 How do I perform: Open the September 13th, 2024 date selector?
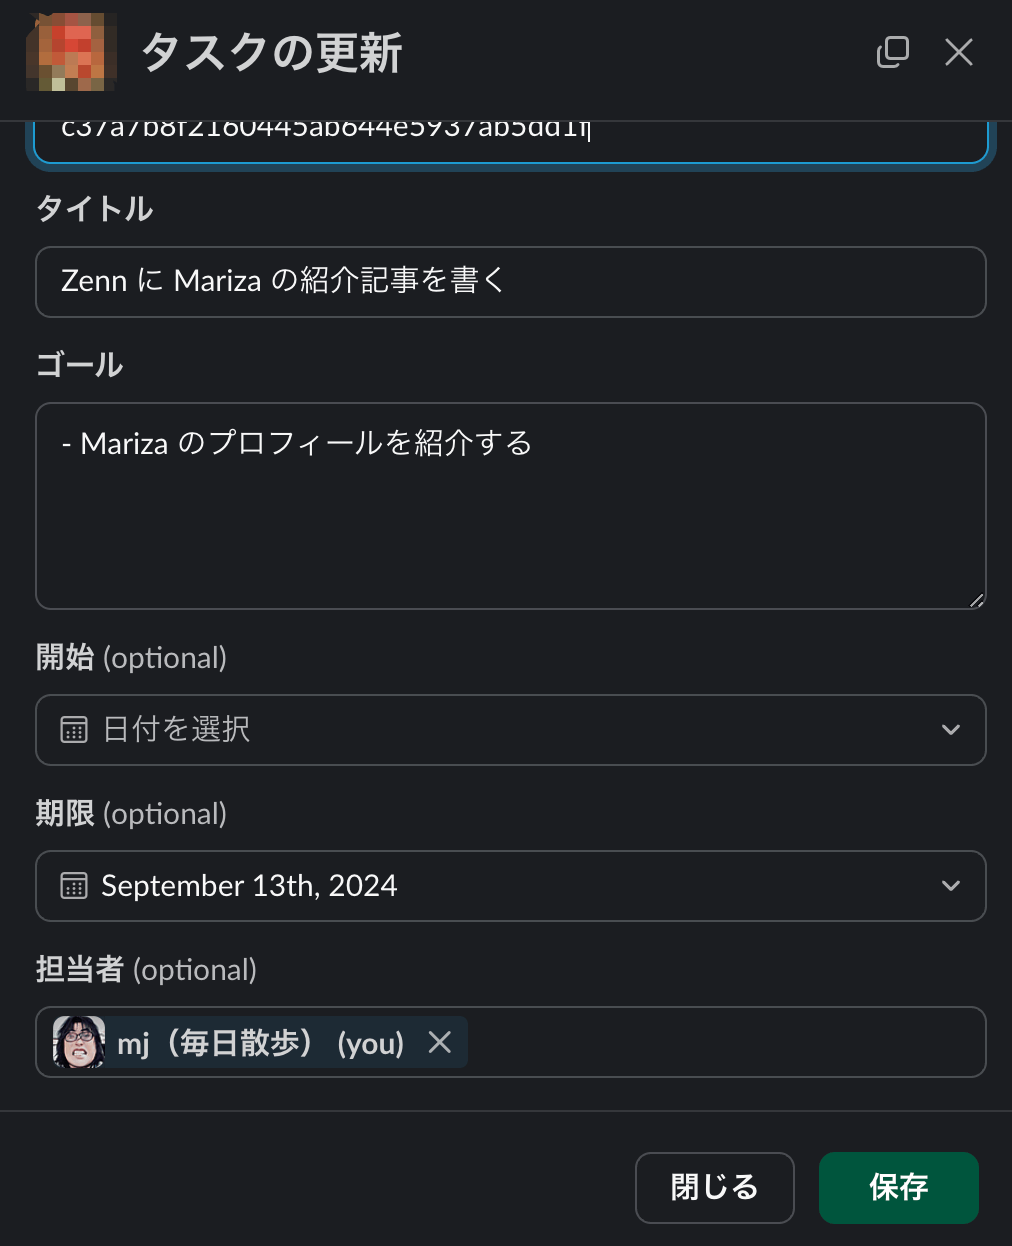[511, 886]
